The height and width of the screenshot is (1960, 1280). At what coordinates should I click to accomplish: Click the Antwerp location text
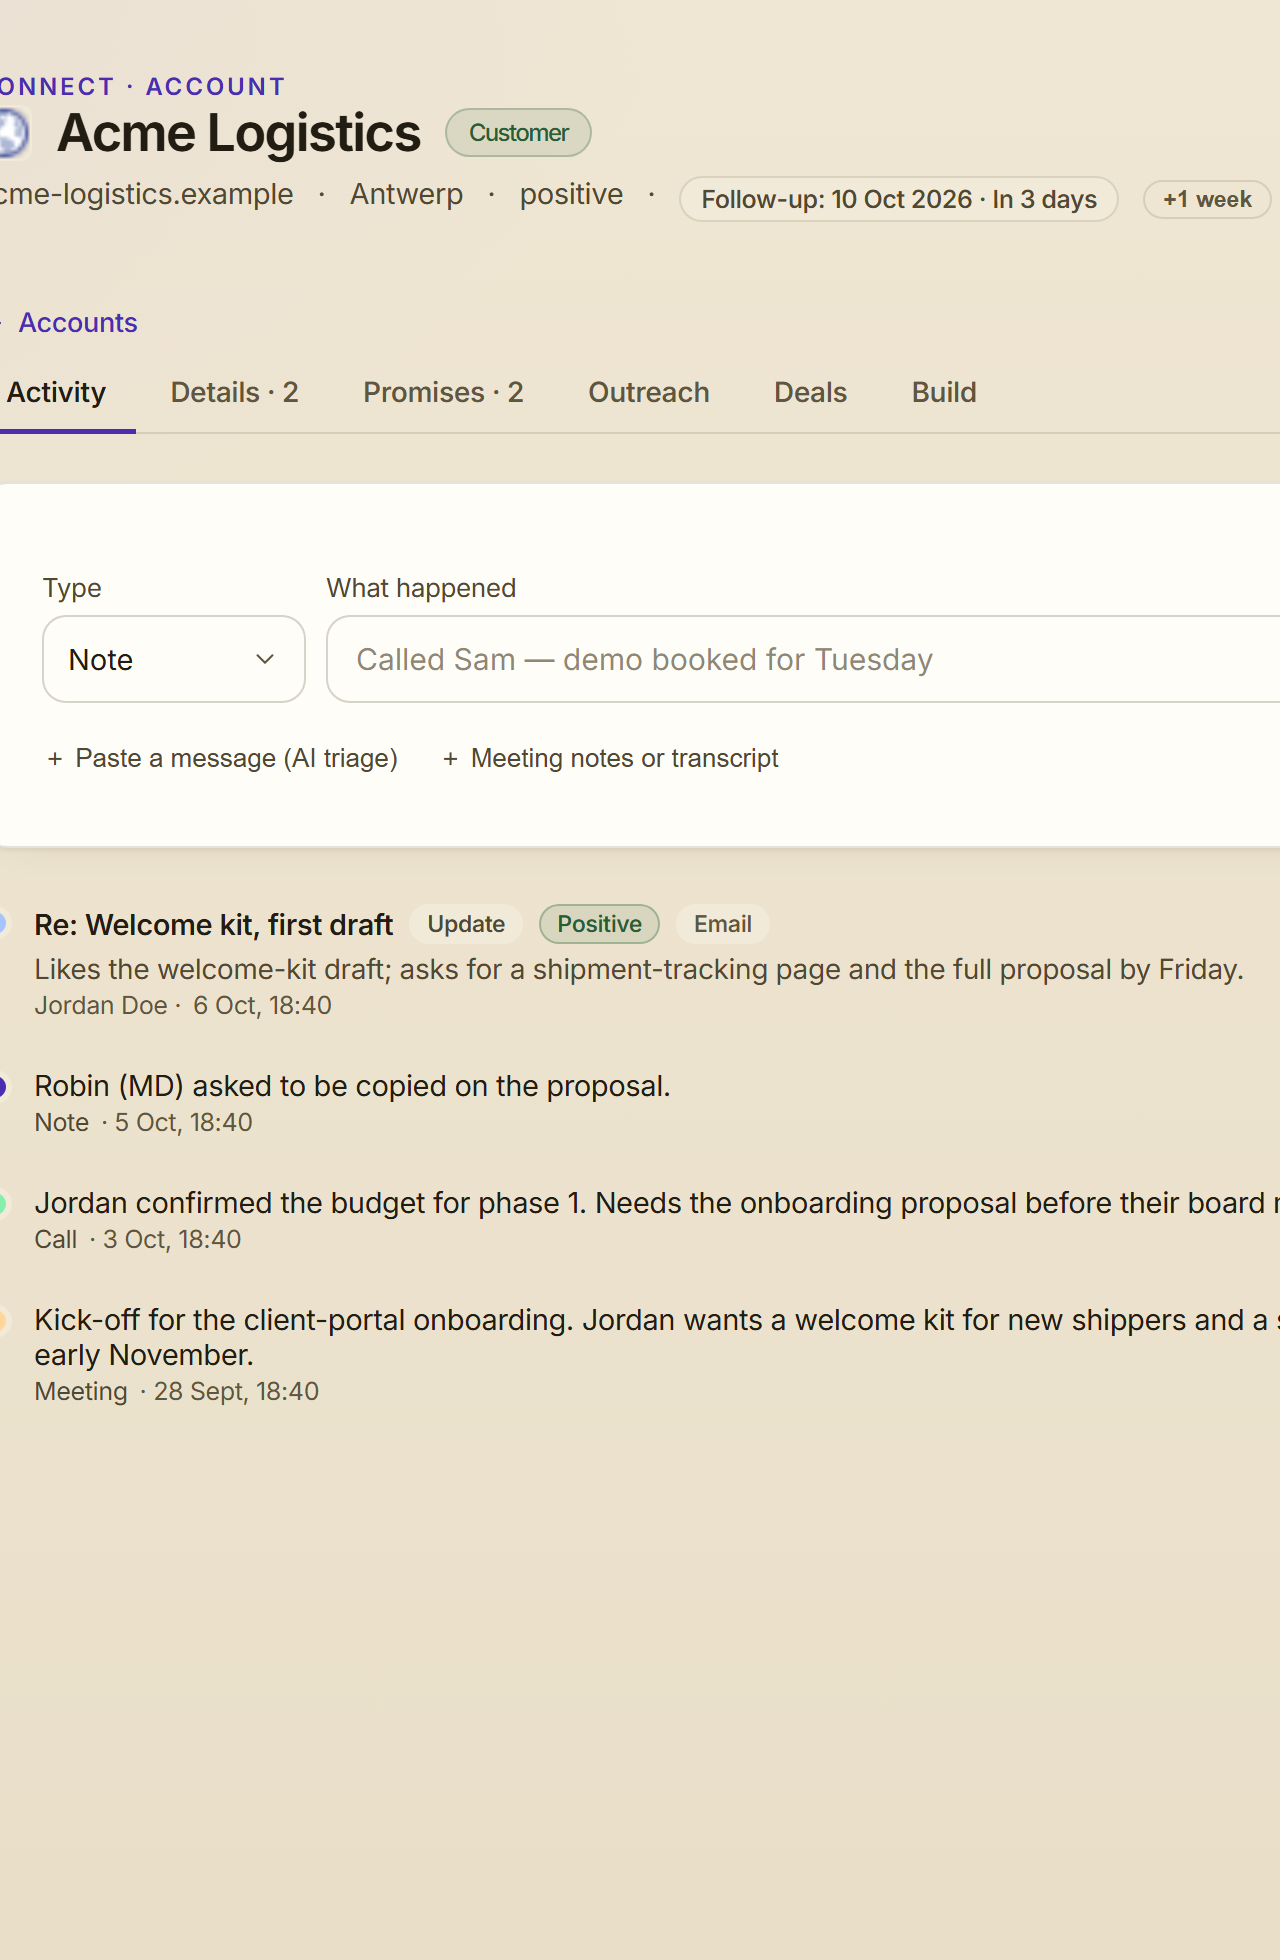(x=406, y=194)
